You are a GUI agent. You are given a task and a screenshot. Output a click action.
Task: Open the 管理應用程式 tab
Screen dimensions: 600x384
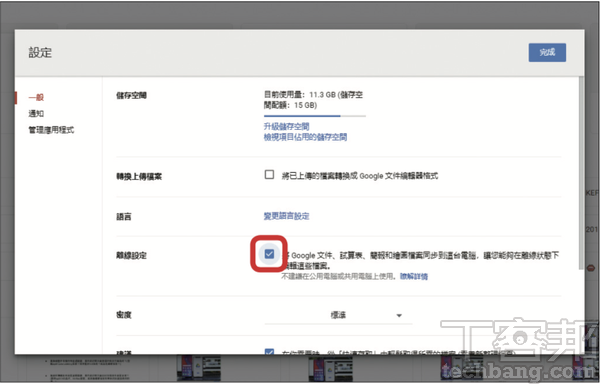[51, 130]
